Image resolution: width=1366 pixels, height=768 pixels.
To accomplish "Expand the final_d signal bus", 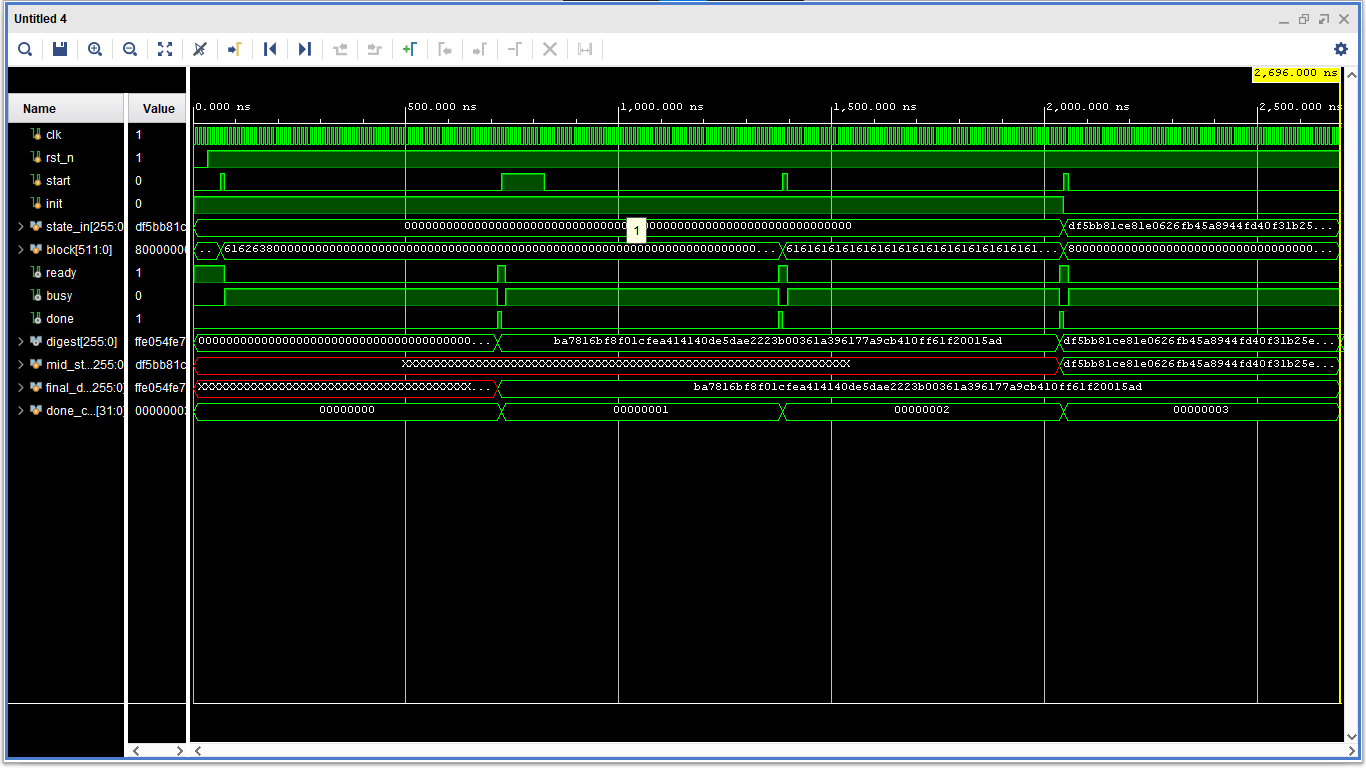I will (x=20, y=388).
